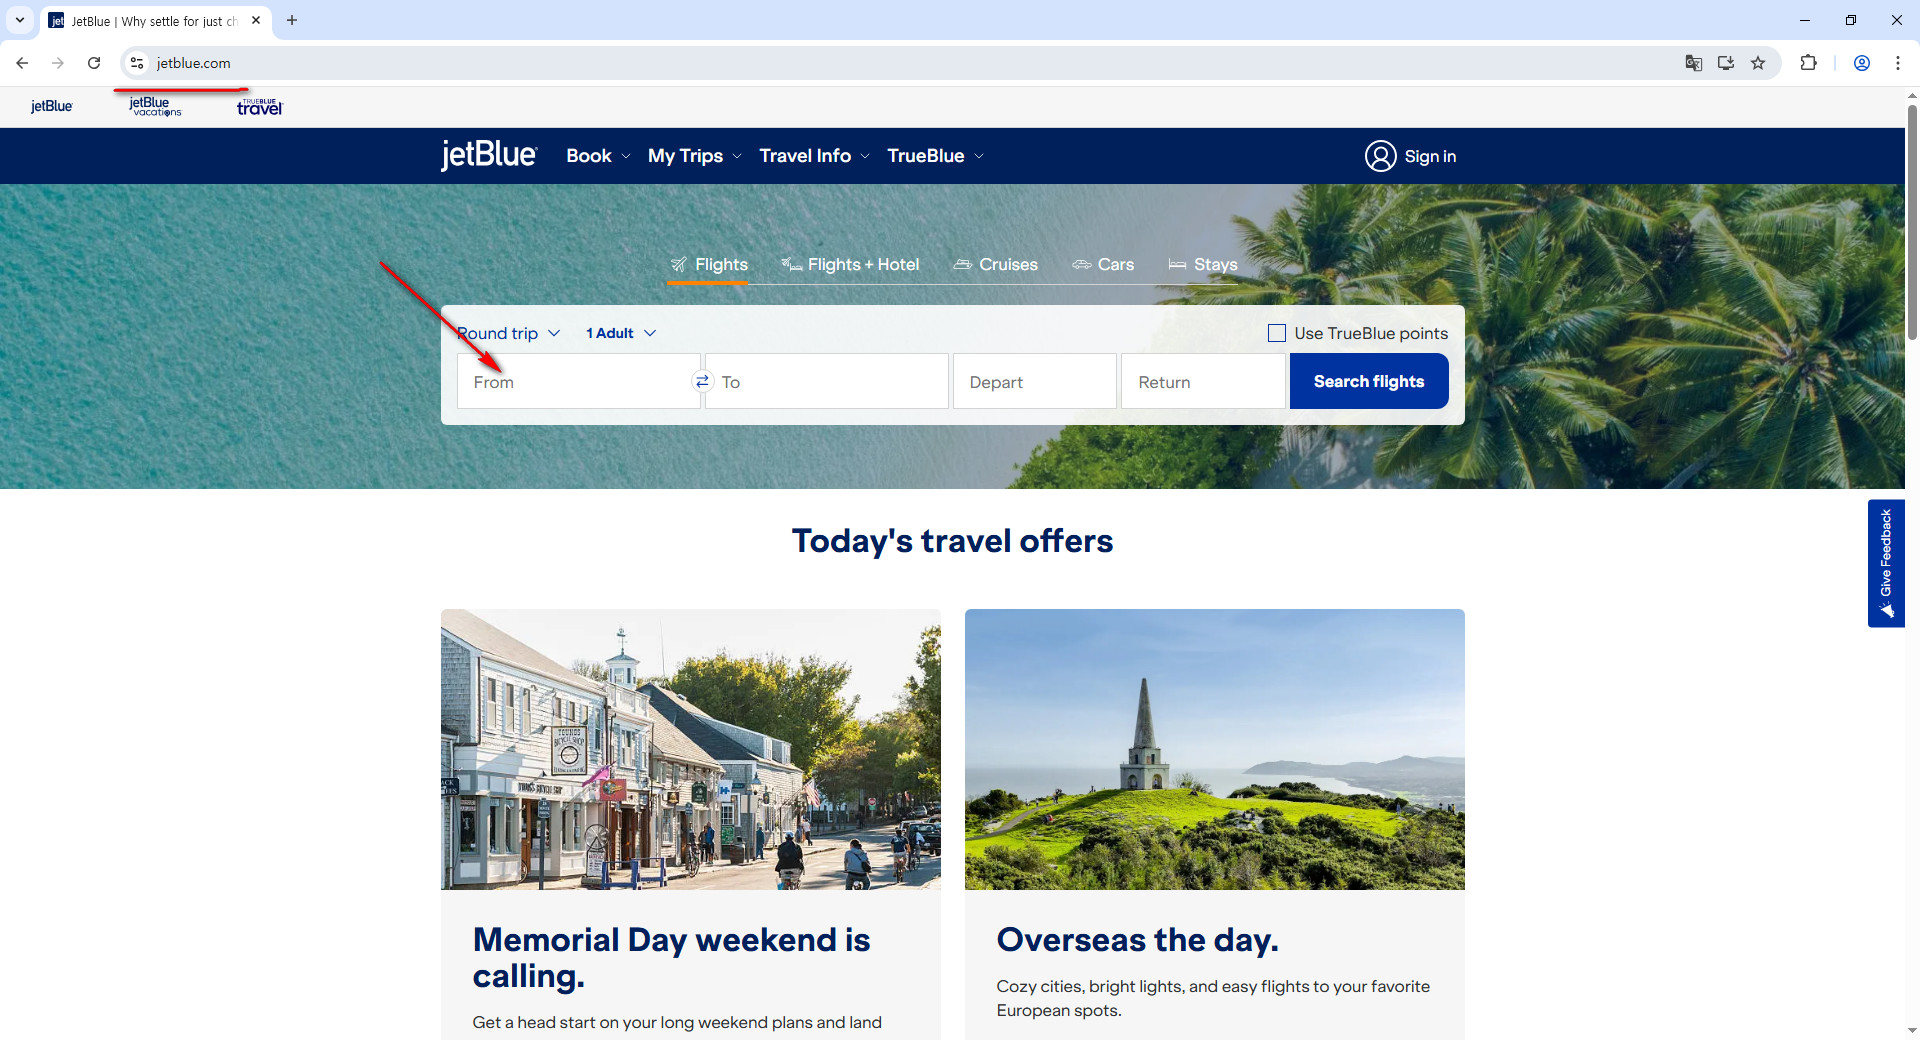Open the 1 Adult passenger dropdown
This screenshot has width=1920, height=1040.
(621, 333)
